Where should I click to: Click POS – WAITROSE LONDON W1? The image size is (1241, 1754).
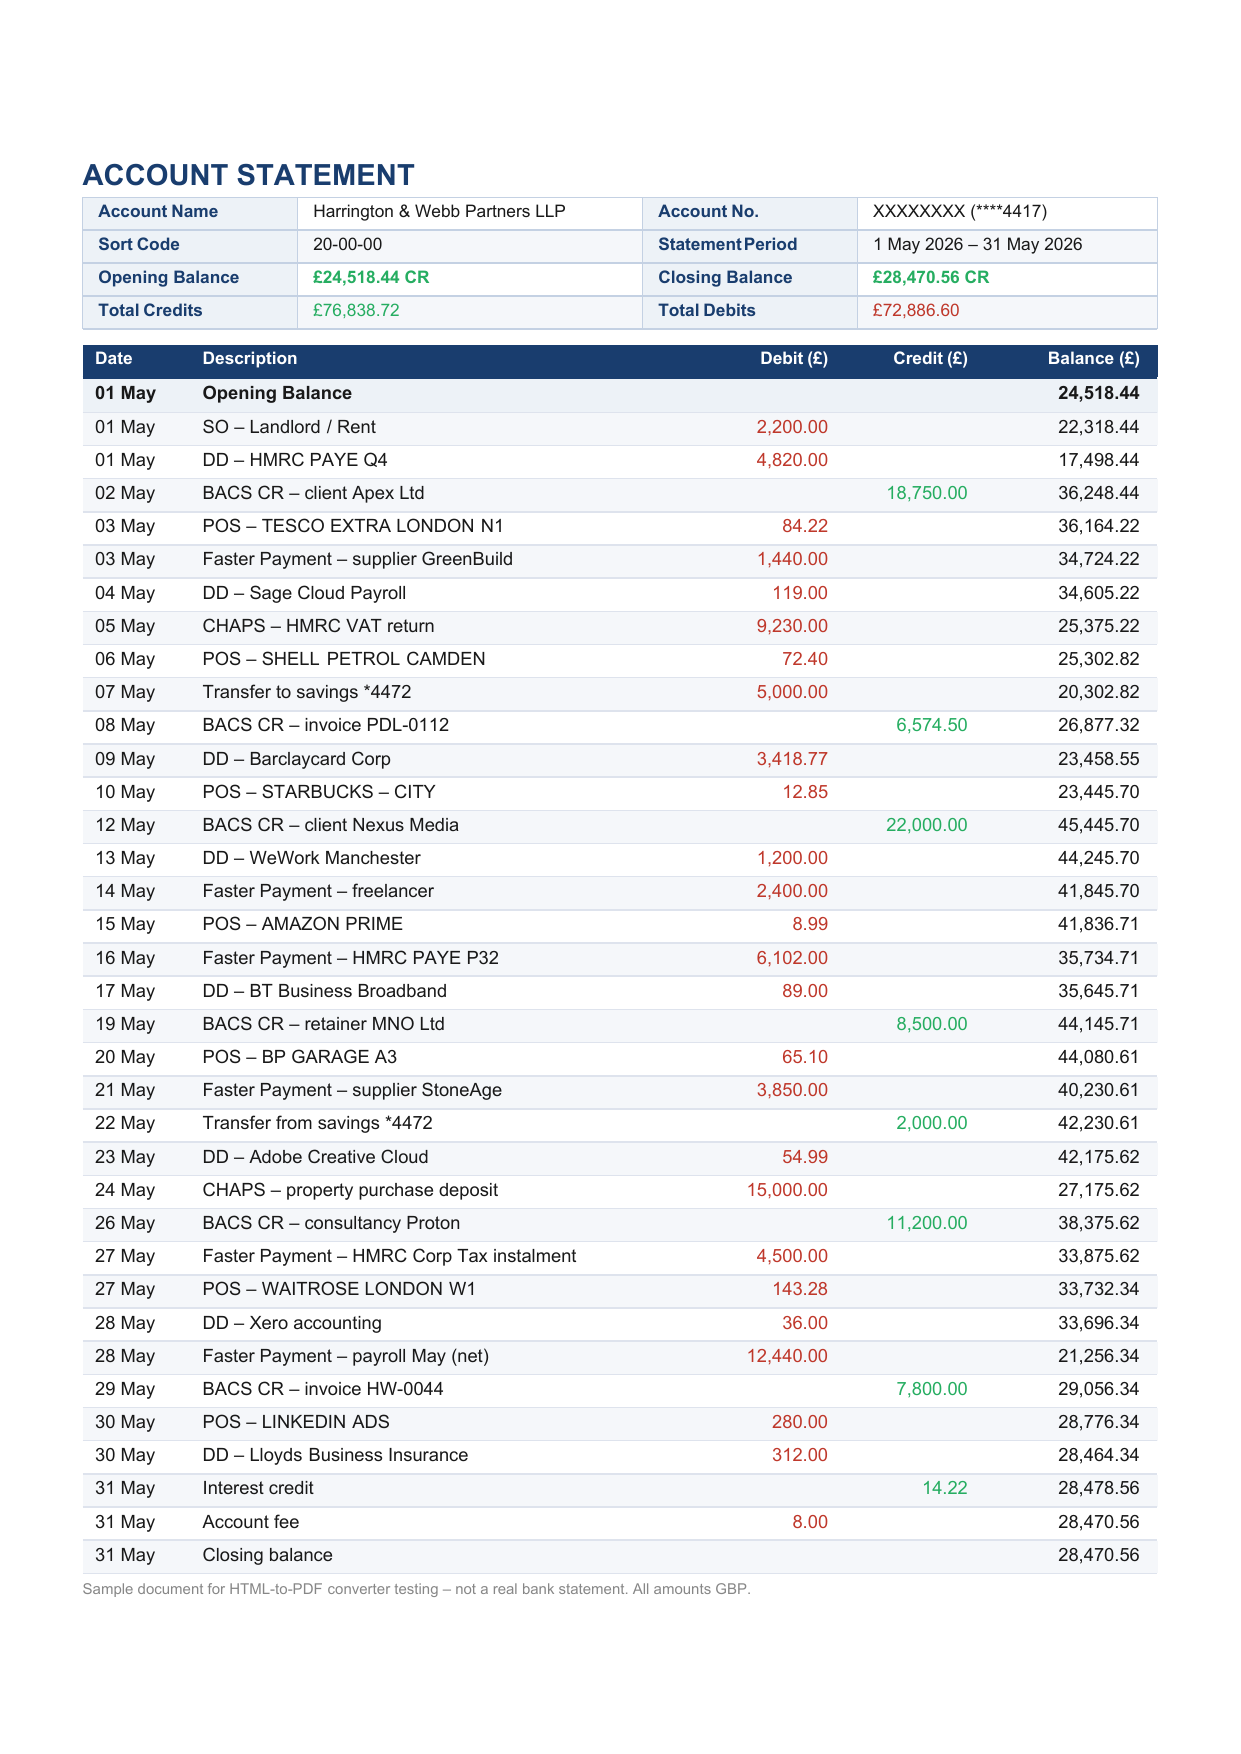[x=339, y=1289]
